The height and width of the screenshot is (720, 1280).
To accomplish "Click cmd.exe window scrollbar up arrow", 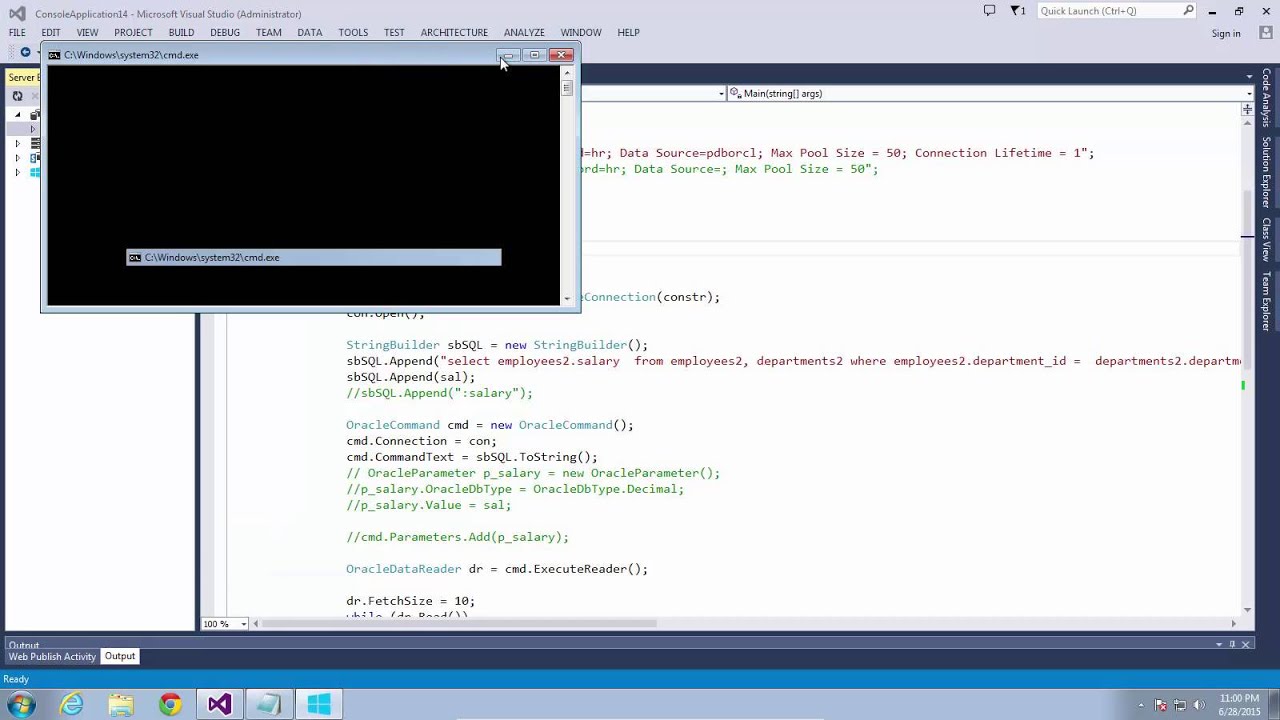I will 567,72.
